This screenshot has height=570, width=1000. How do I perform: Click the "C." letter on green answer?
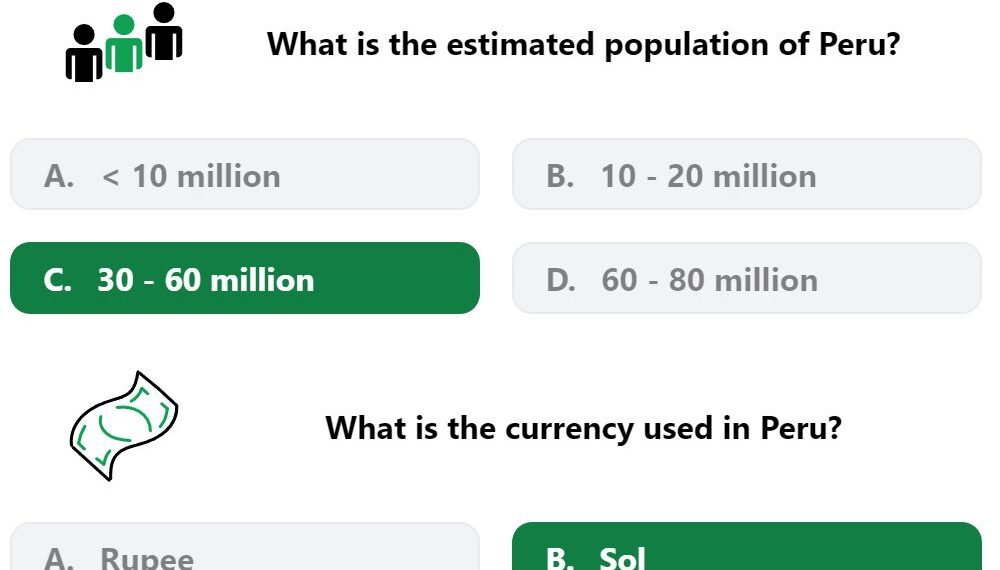tap(57, 280)
